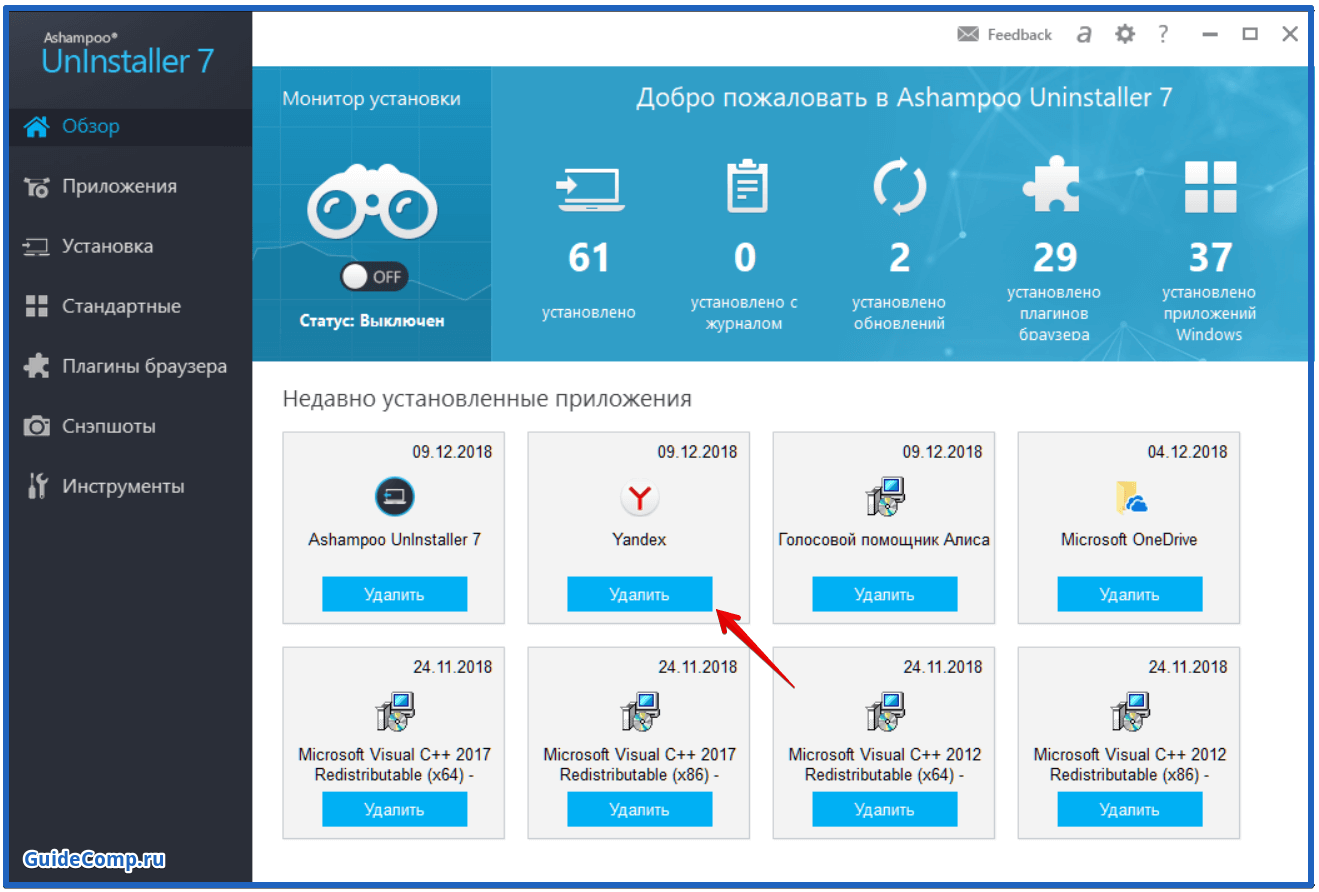Click the Windows apps tiles icon
This screenshot has width=1319, height=892.
click(x=1210, y=188)
